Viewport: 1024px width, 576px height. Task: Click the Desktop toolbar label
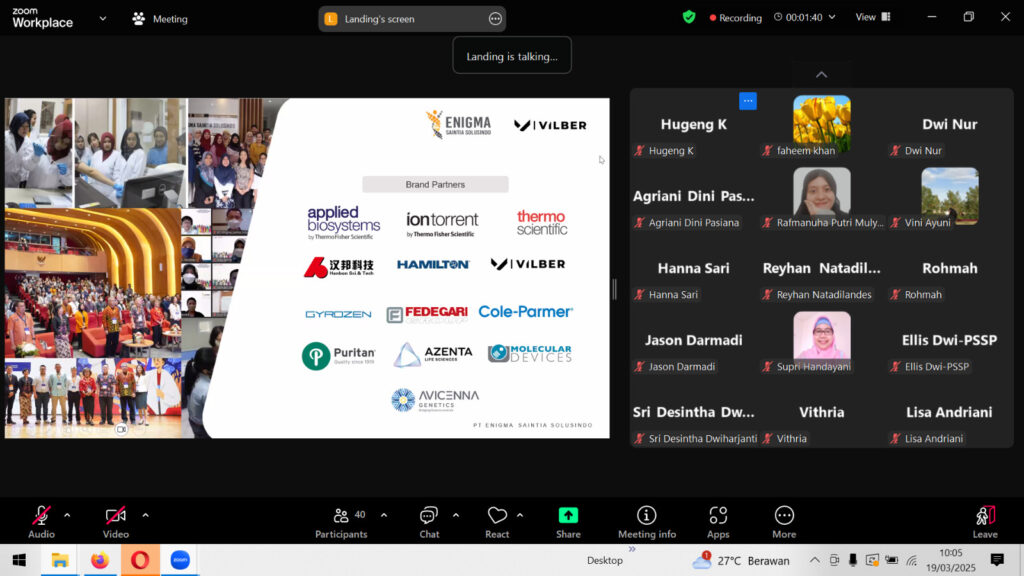pos(605,560)
